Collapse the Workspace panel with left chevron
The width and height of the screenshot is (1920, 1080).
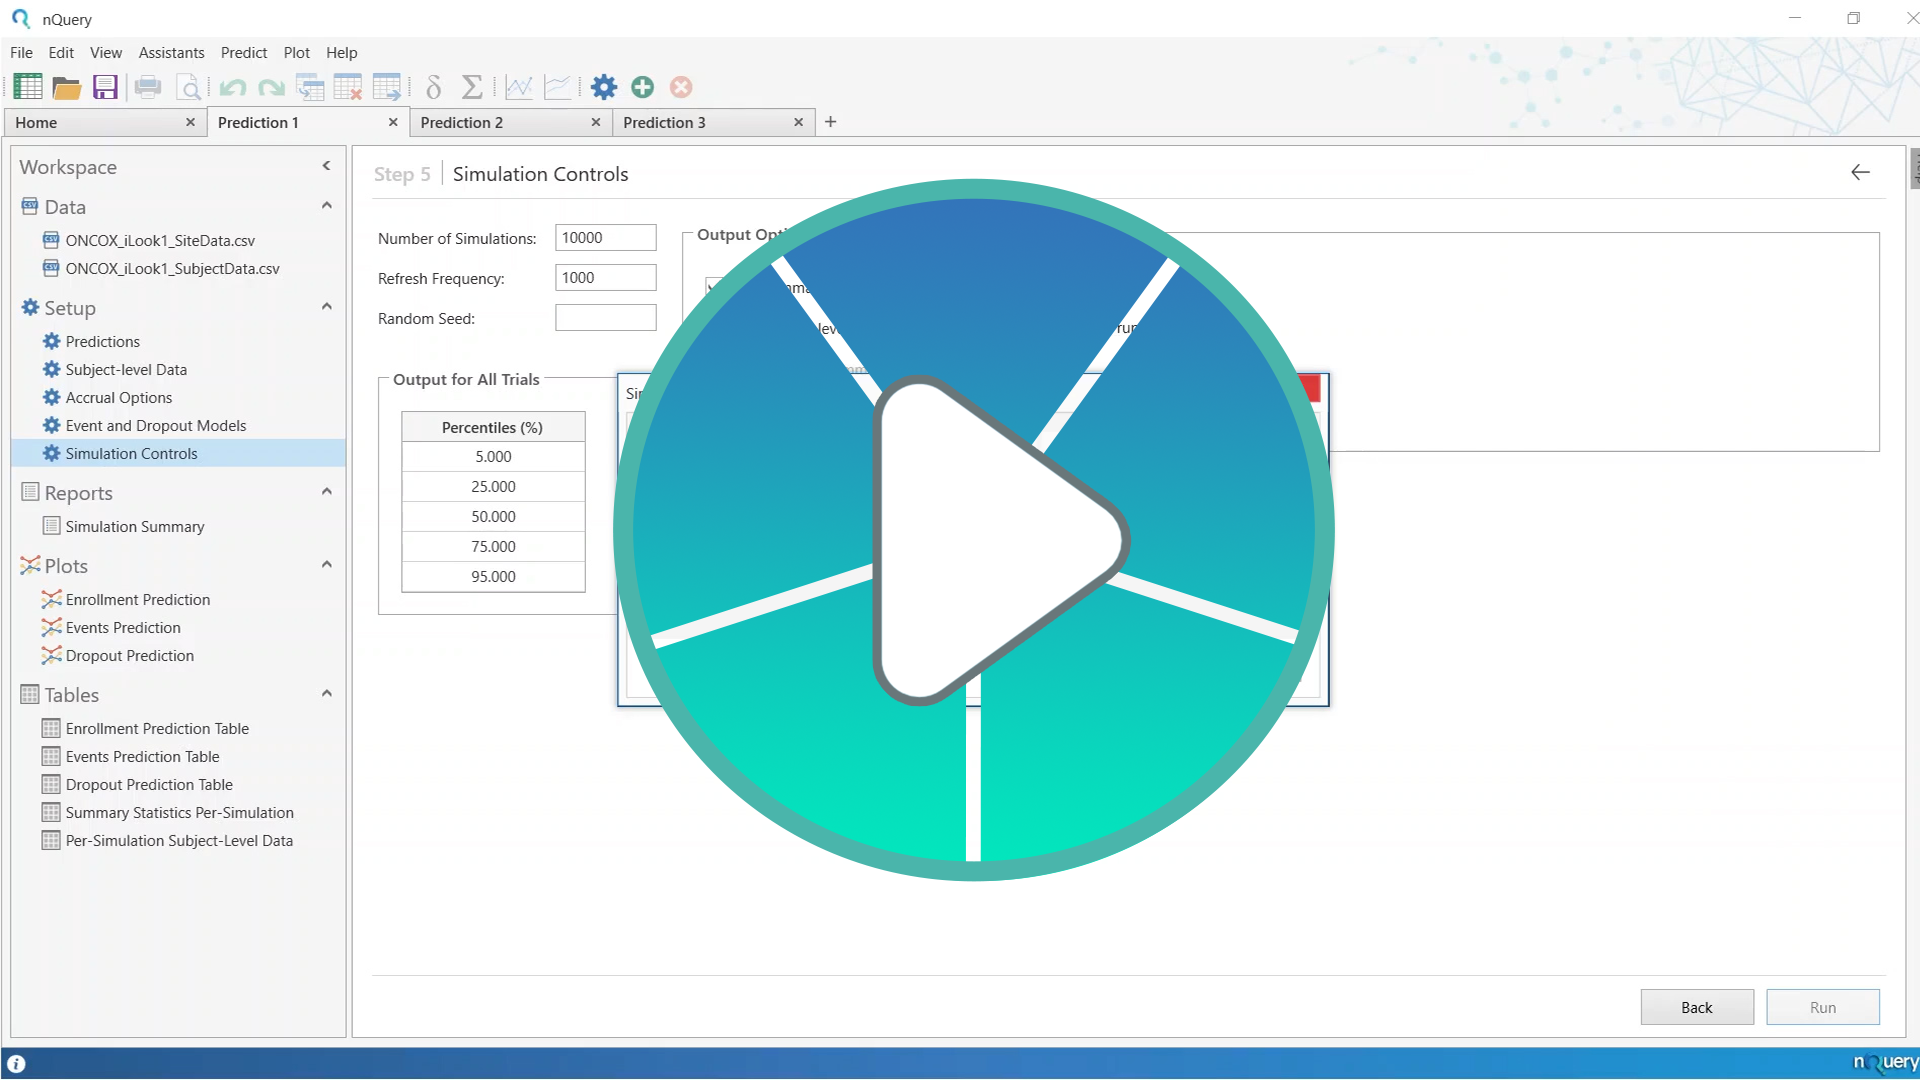(x=325, y=166)
